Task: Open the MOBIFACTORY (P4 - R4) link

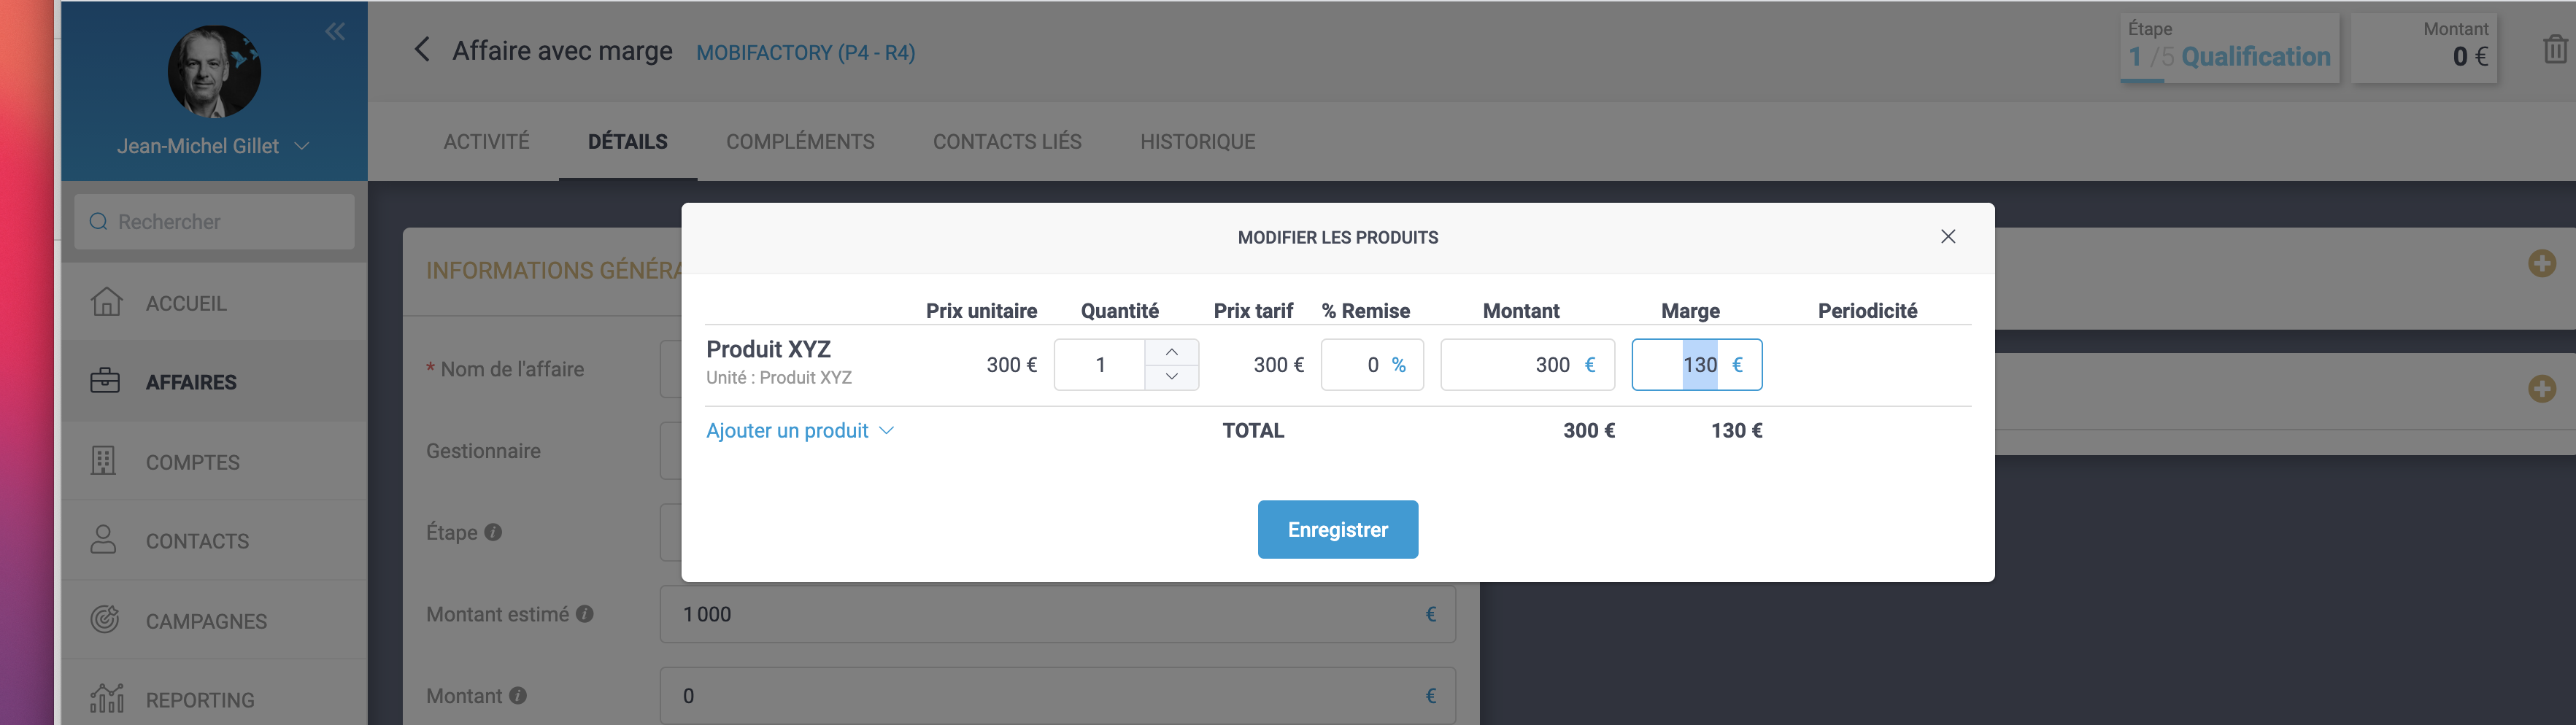Action: pos(805,53)
